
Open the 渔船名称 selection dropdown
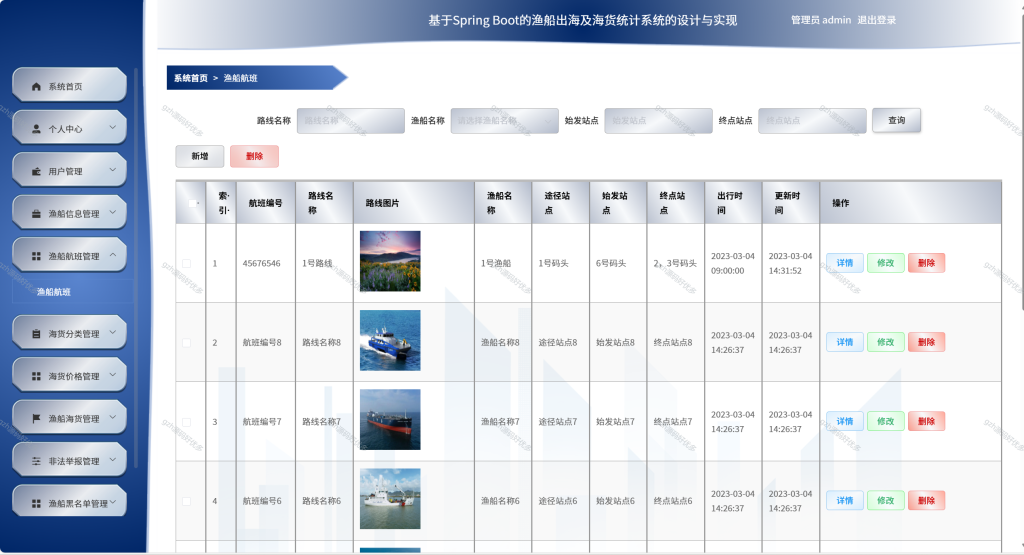pos(504,121)
